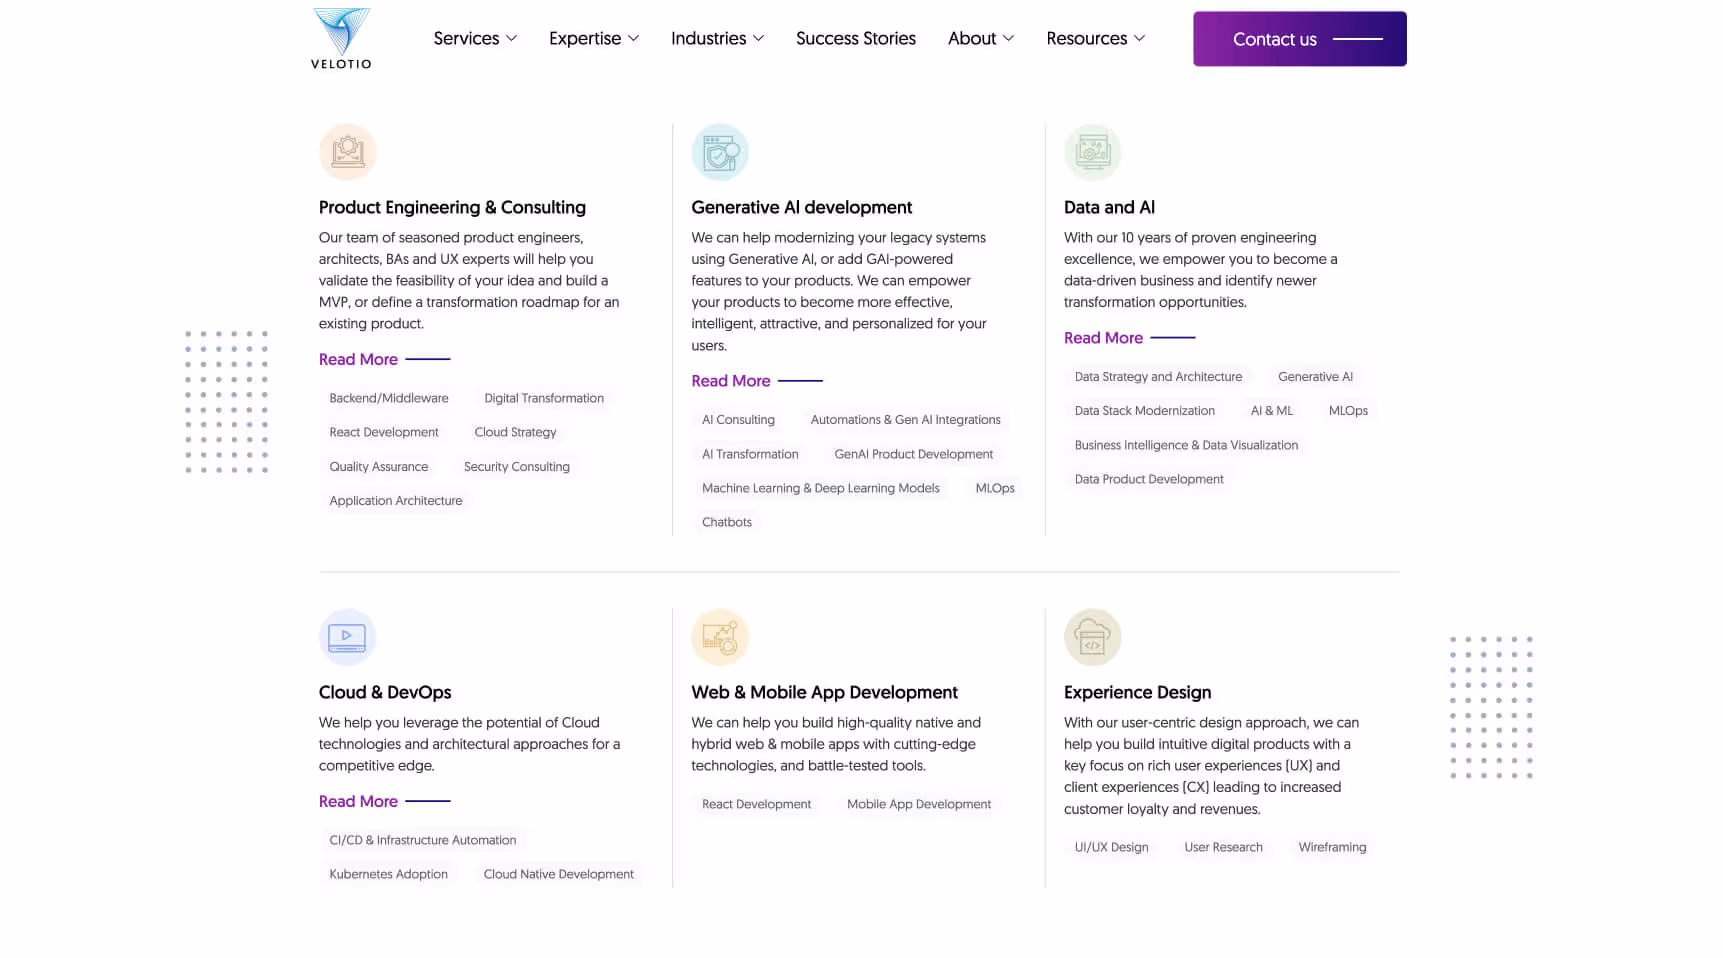Viewport: 1723px width, 958px height.
Task: Expand the Services dropdown menu
Action: click(475, 39)
